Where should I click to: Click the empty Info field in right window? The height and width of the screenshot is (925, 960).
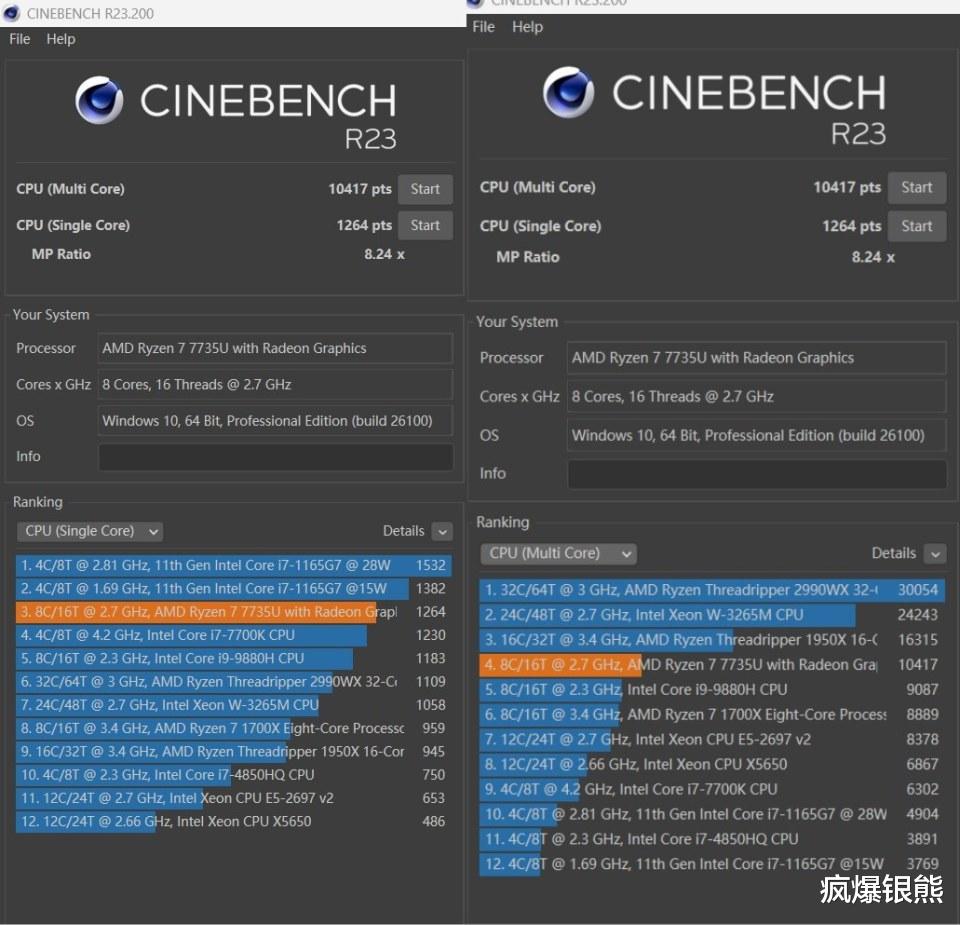(x=757, y=474)
